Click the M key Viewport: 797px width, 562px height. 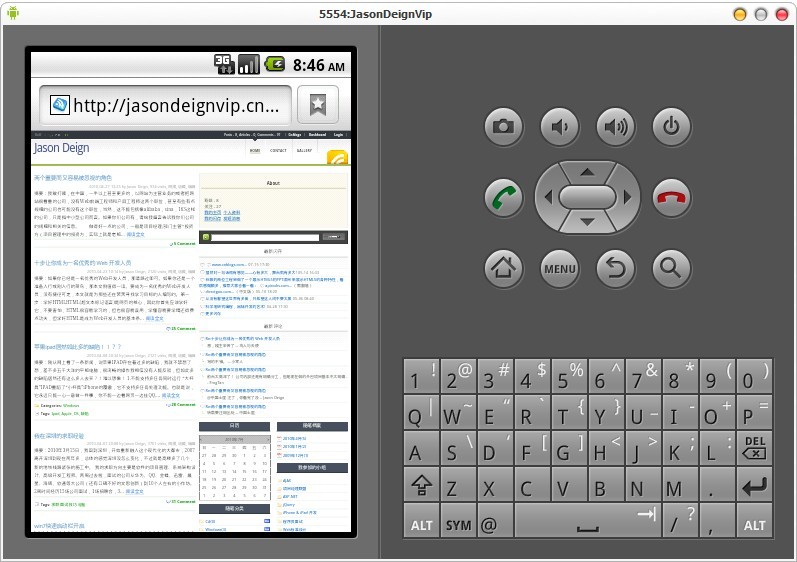(680, 485)
